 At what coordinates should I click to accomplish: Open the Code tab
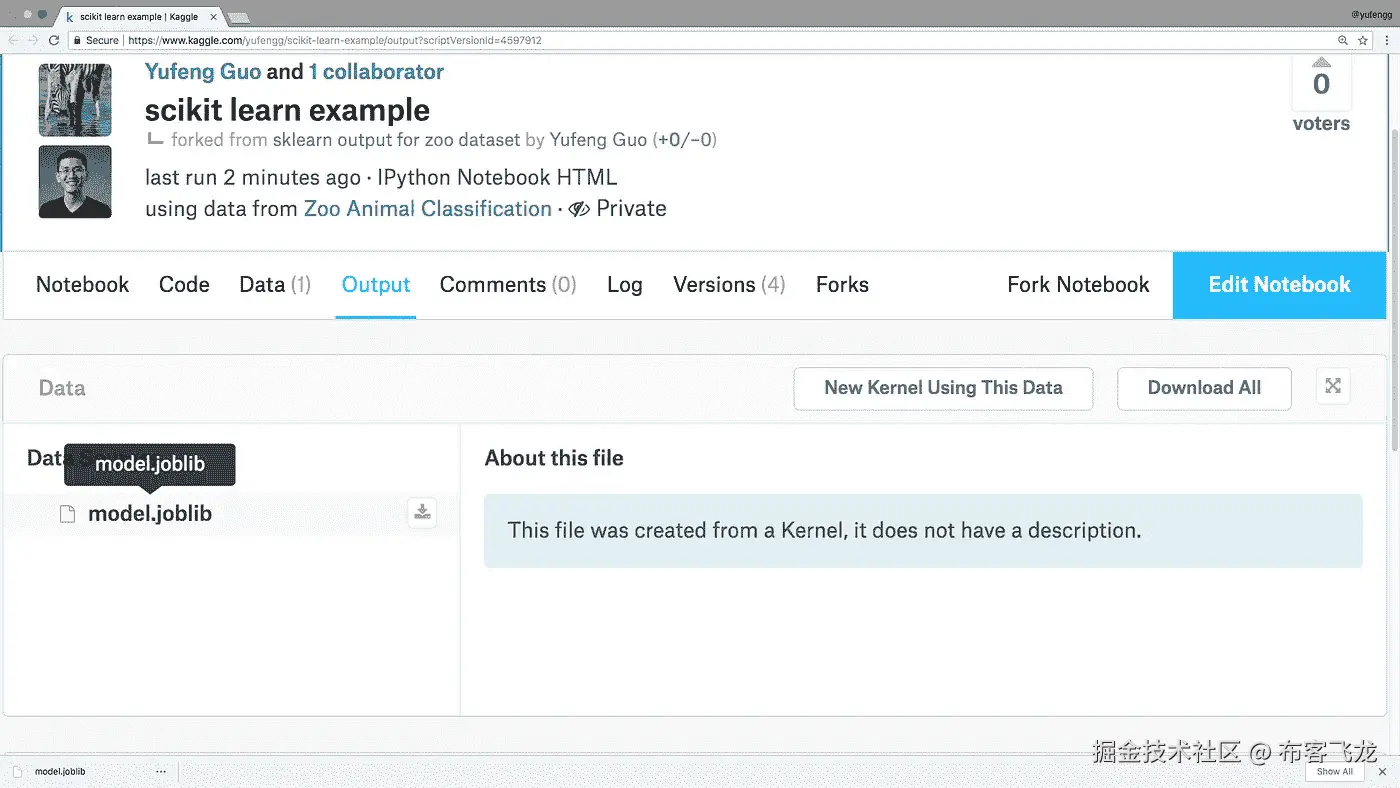point(184,285)
